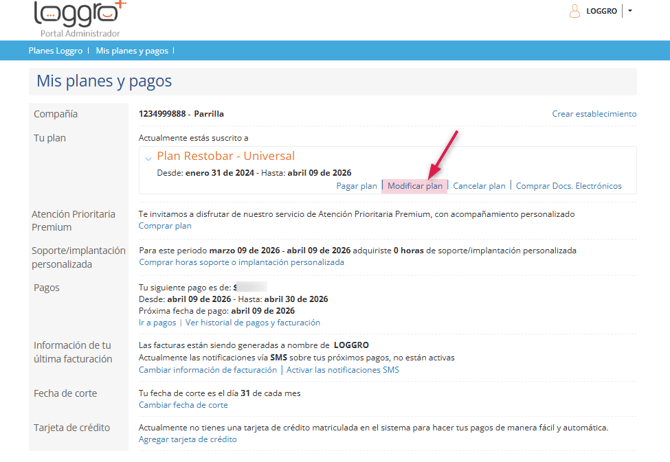The image size is (670, 462).
Task: Click Comprar horas soporte o implantación personalizada
Action: coord(241,262)
